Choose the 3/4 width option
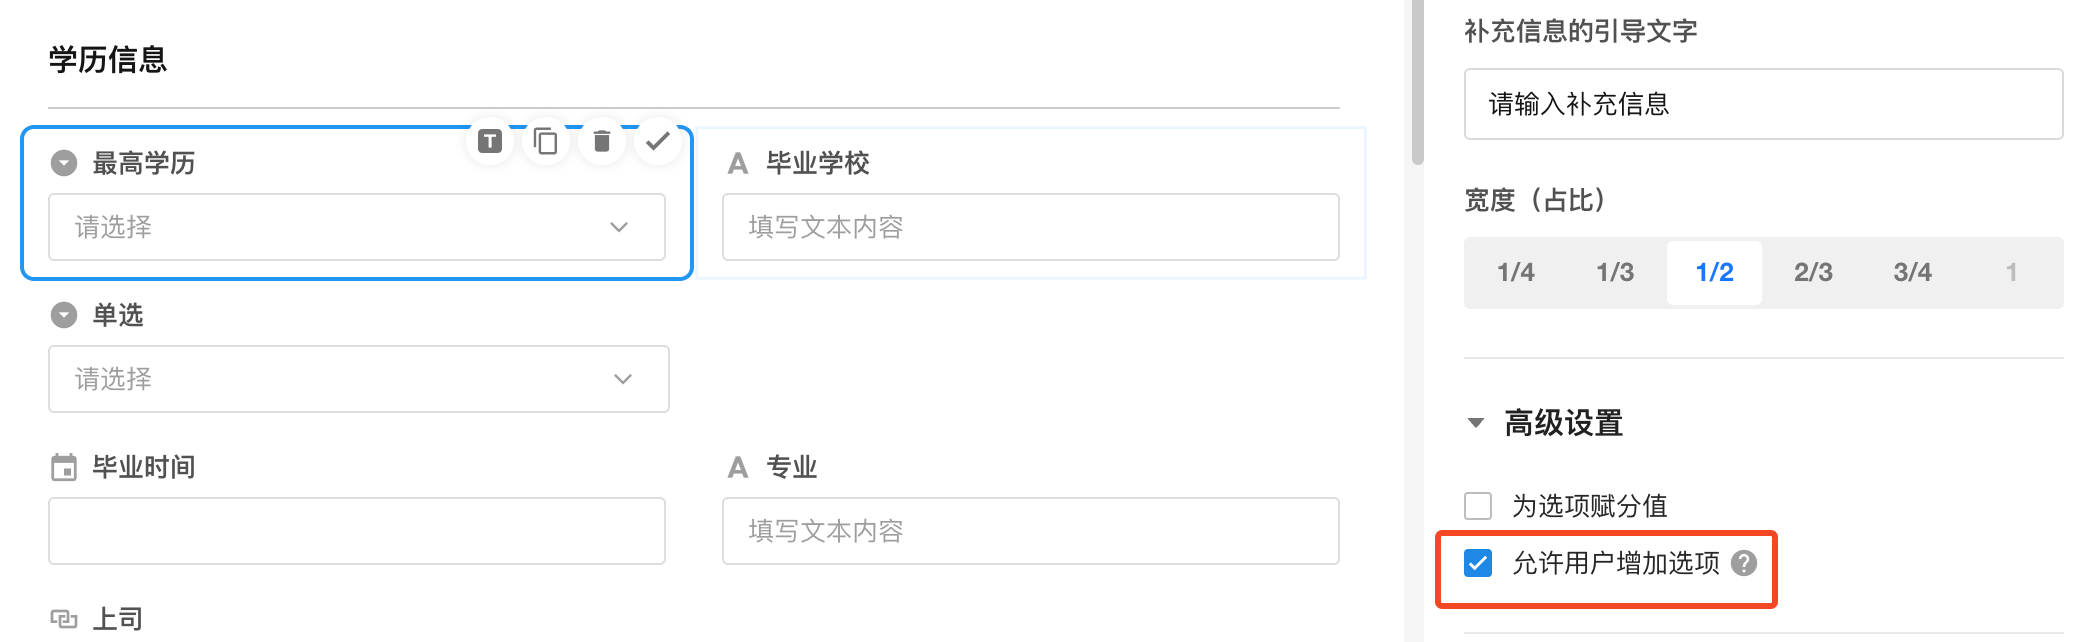This screenshot has height=642, width=2100. pyautogui.click(x=1912, y=272)
